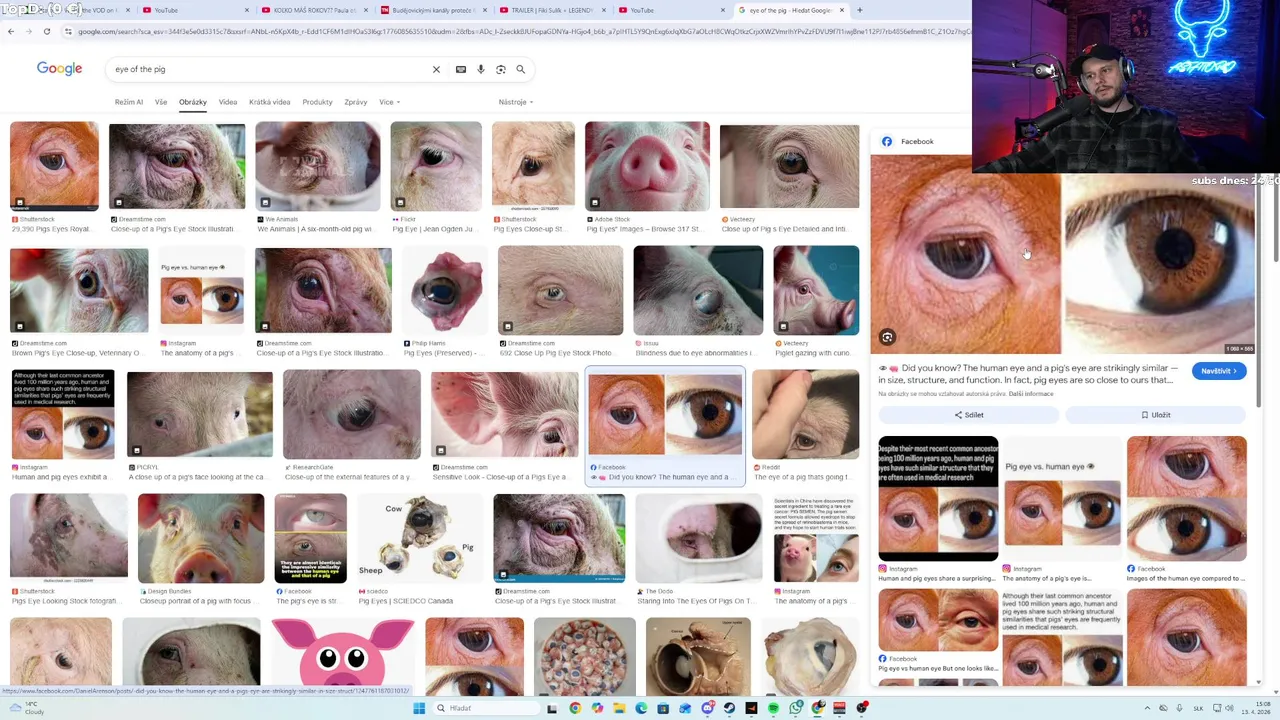The height and width of the screenshot is (720, 1280).
Task: Click in the Google search input field
Action: click(x=270, y=69)
